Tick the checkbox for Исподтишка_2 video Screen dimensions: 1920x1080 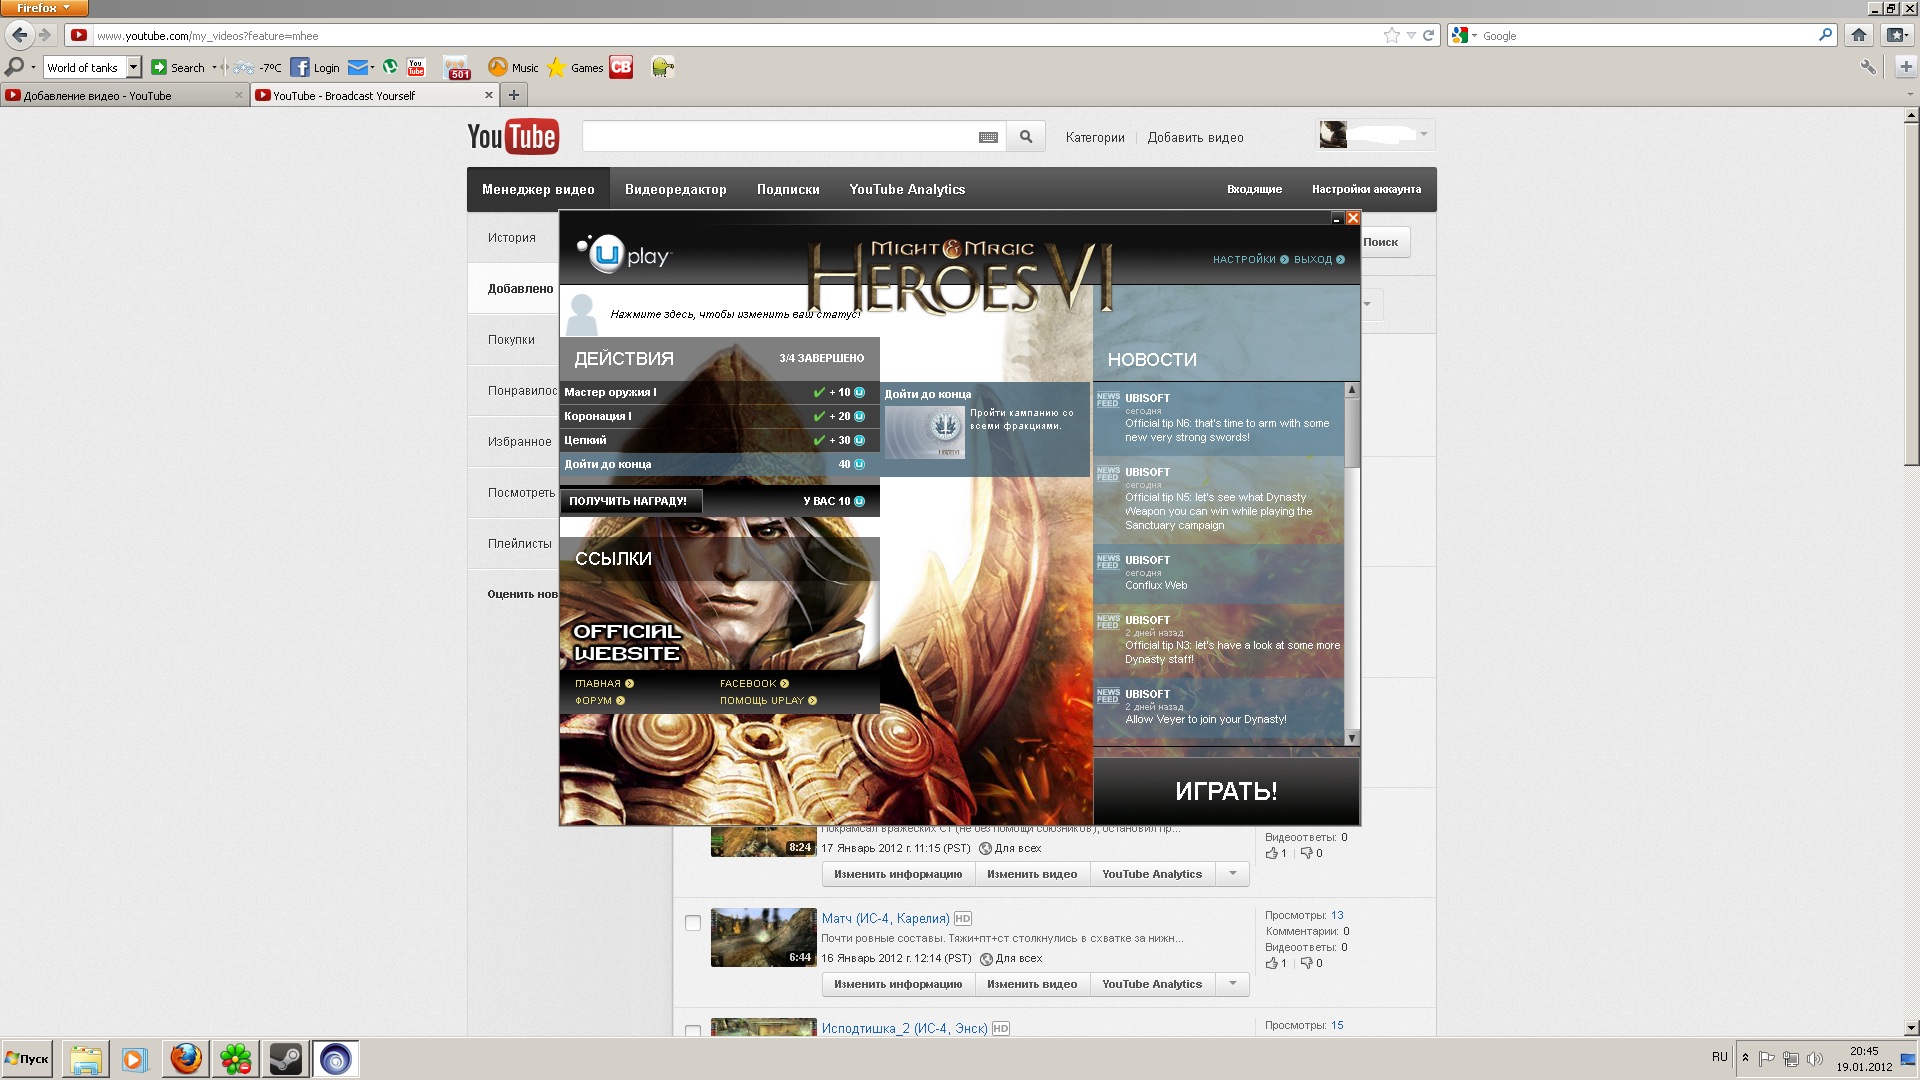[692, 1030]
